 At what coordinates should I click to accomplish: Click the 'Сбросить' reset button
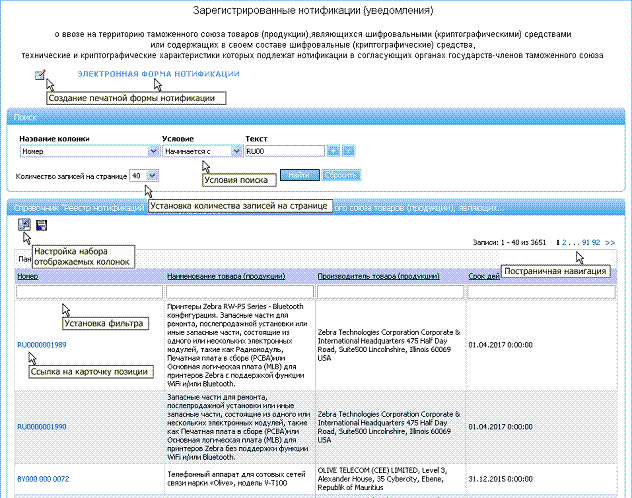(341, 175)
